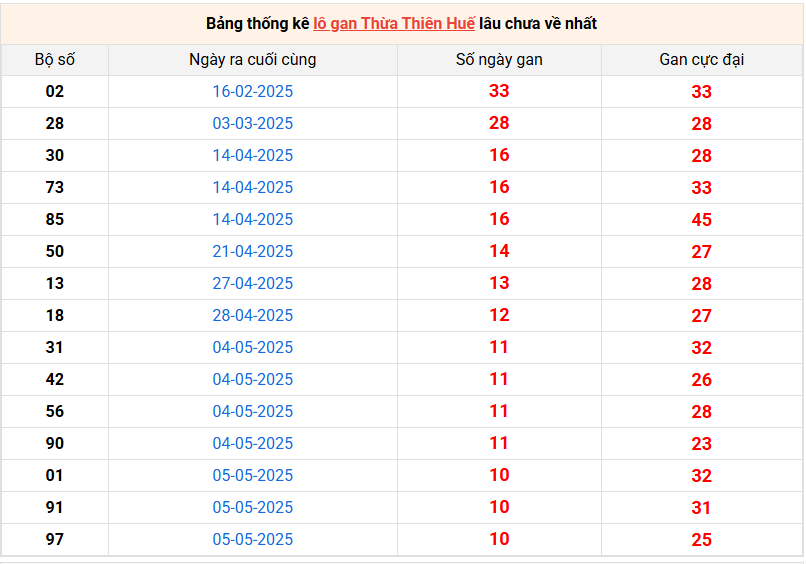
Task: Click date 16-02-2025 for number 02
Action: pos(252,92)
